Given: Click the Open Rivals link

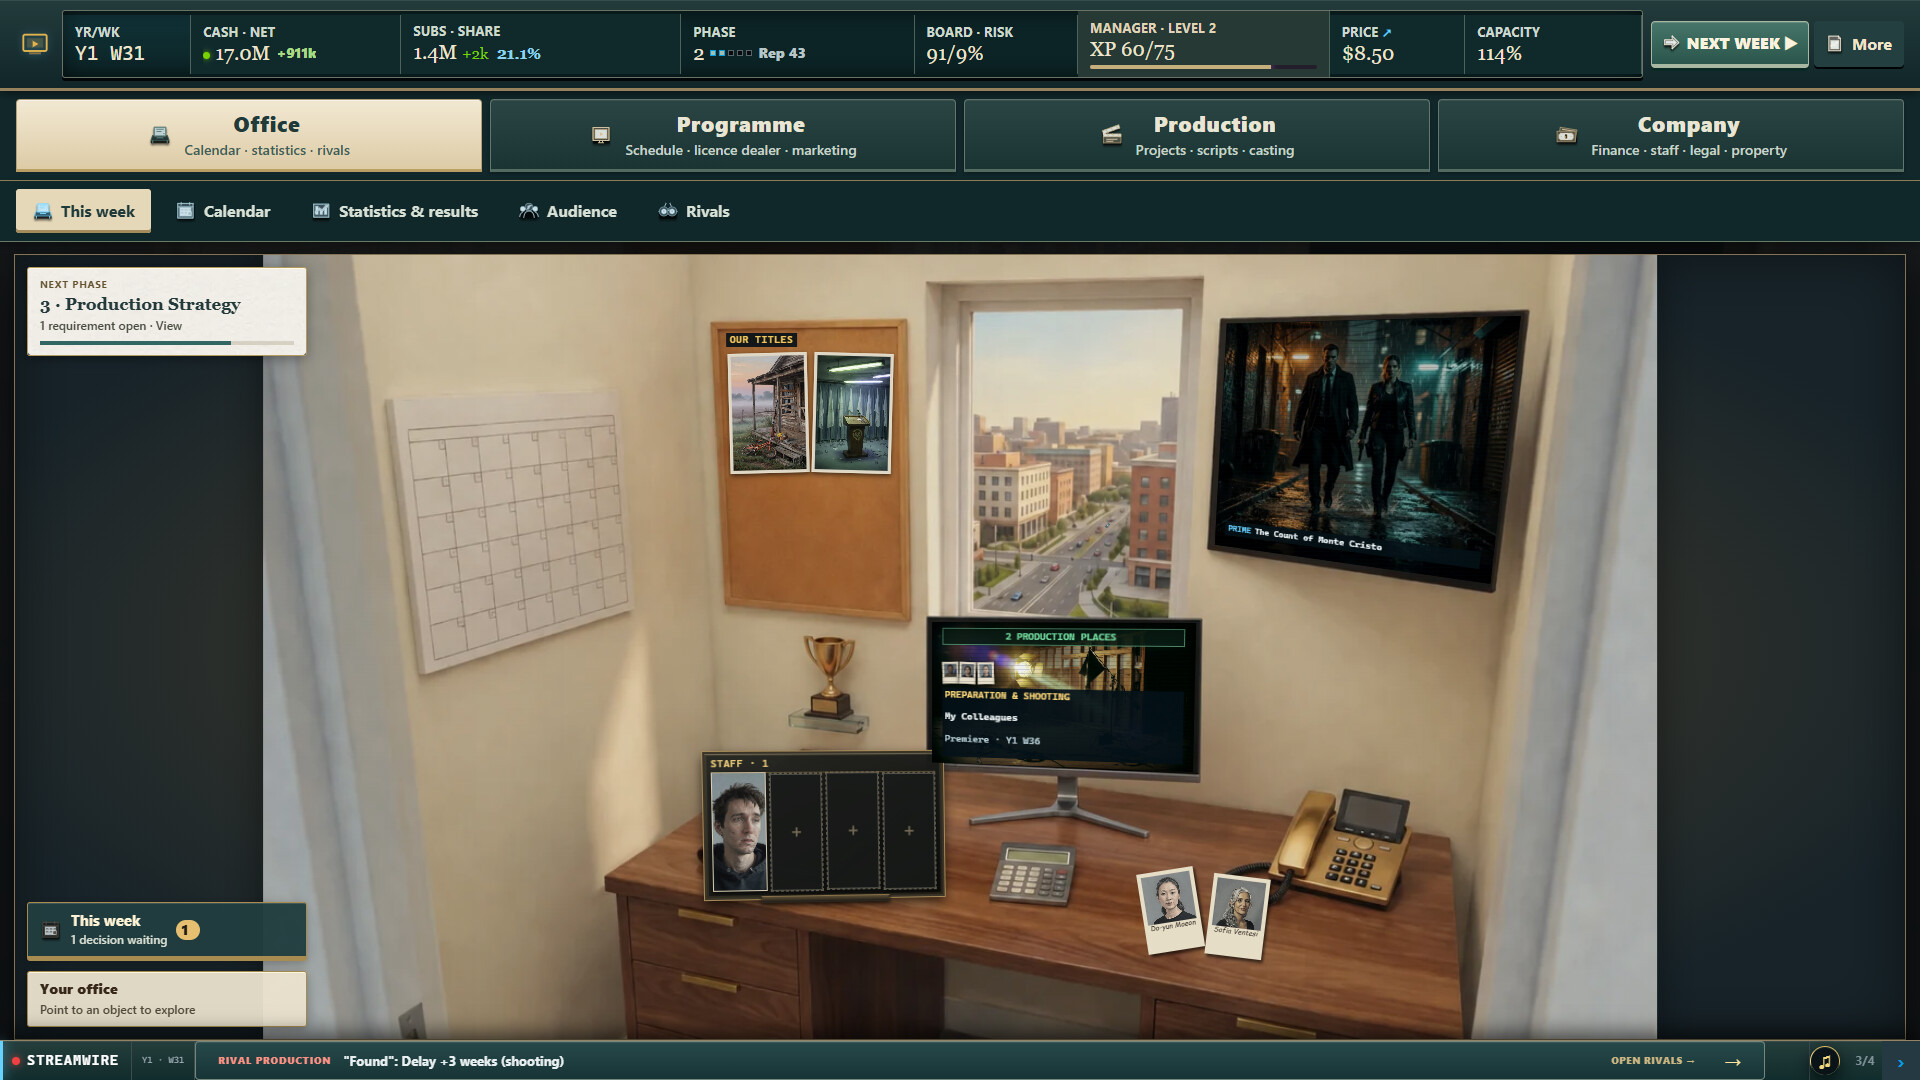Looking at the screenshot, I should coord(1652,1061).
